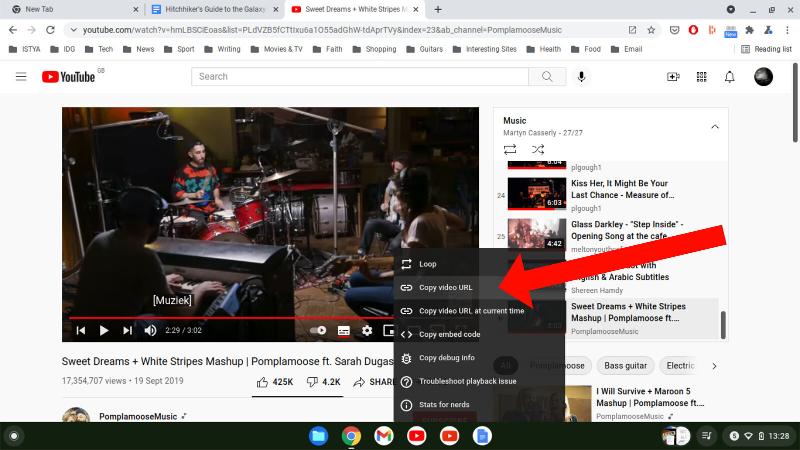800x450 pixels.
Task: Select the Bass guitar filter chip
Action: 625,366
